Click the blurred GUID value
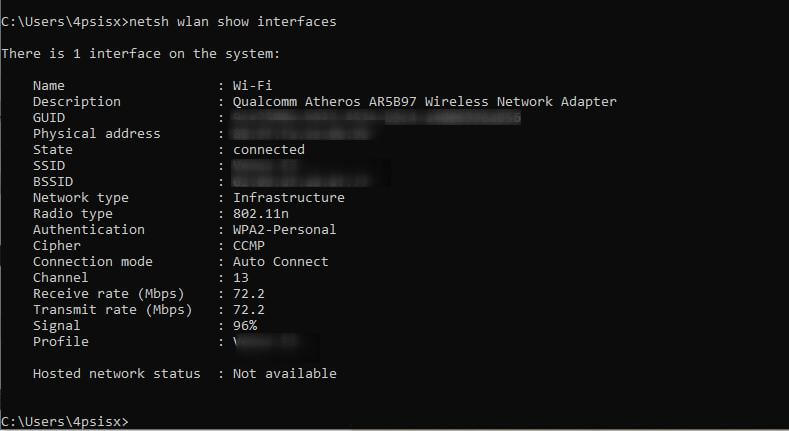This screenshot has width=789, height=431. pos(376,118)
